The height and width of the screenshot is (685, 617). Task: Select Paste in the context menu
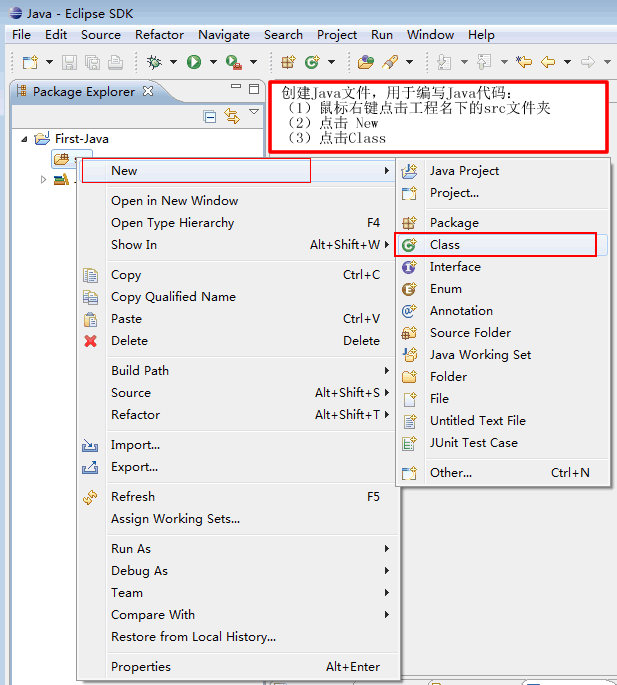coord(238,319)
